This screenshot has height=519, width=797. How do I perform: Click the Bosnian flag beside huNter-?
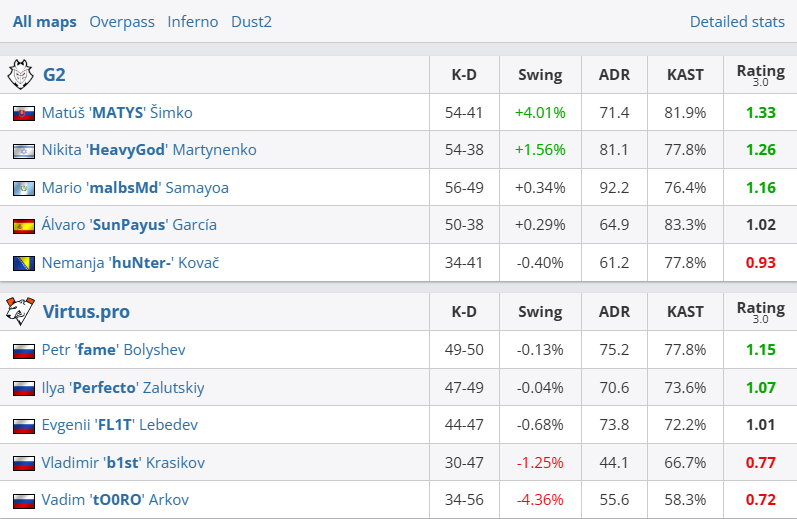23,263
